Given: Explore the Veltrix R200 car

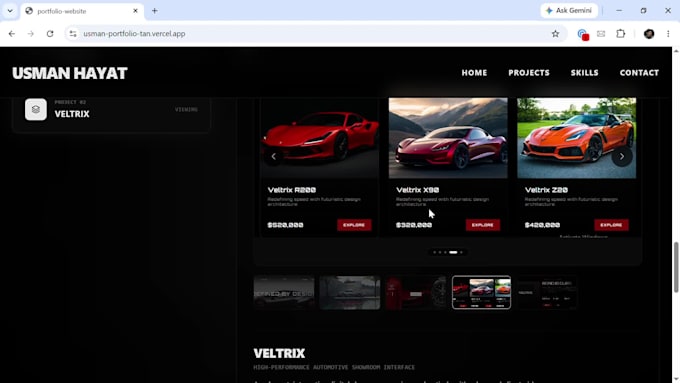Looking at the screenshot, I should [x=354, y=225].
